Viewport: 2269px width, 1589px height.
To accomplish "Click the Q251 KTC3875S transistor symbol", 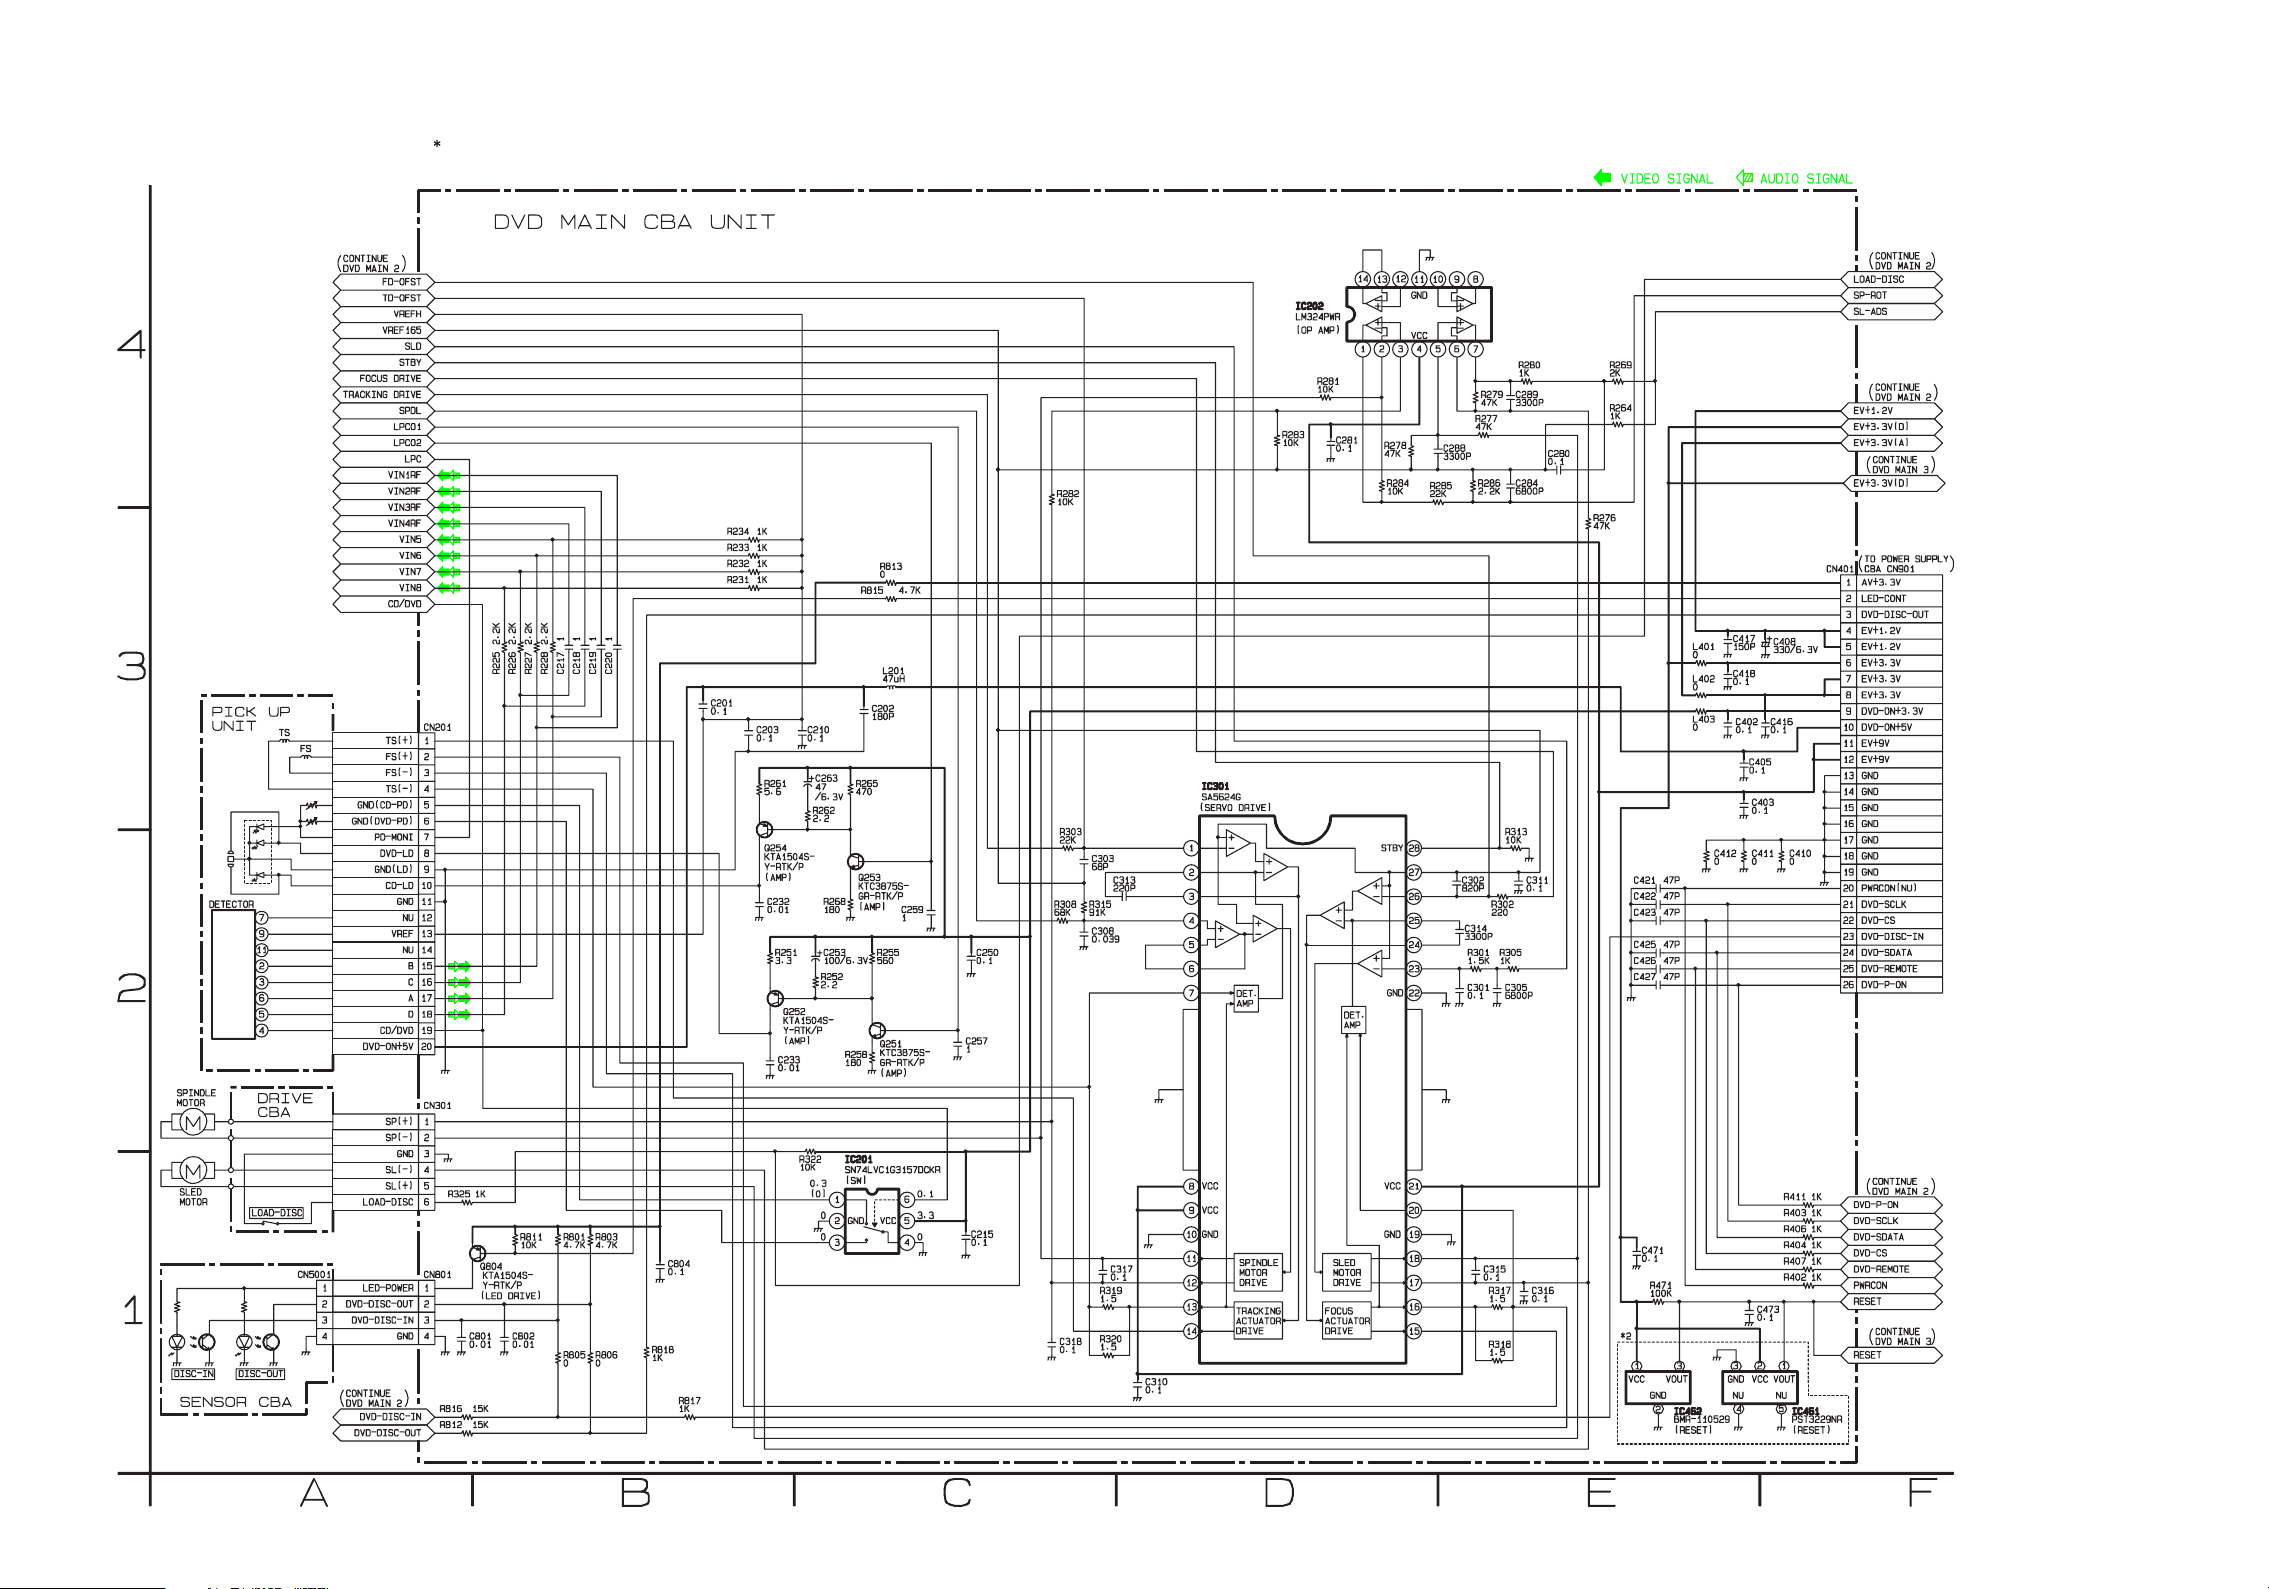I will click(877, 1031).
